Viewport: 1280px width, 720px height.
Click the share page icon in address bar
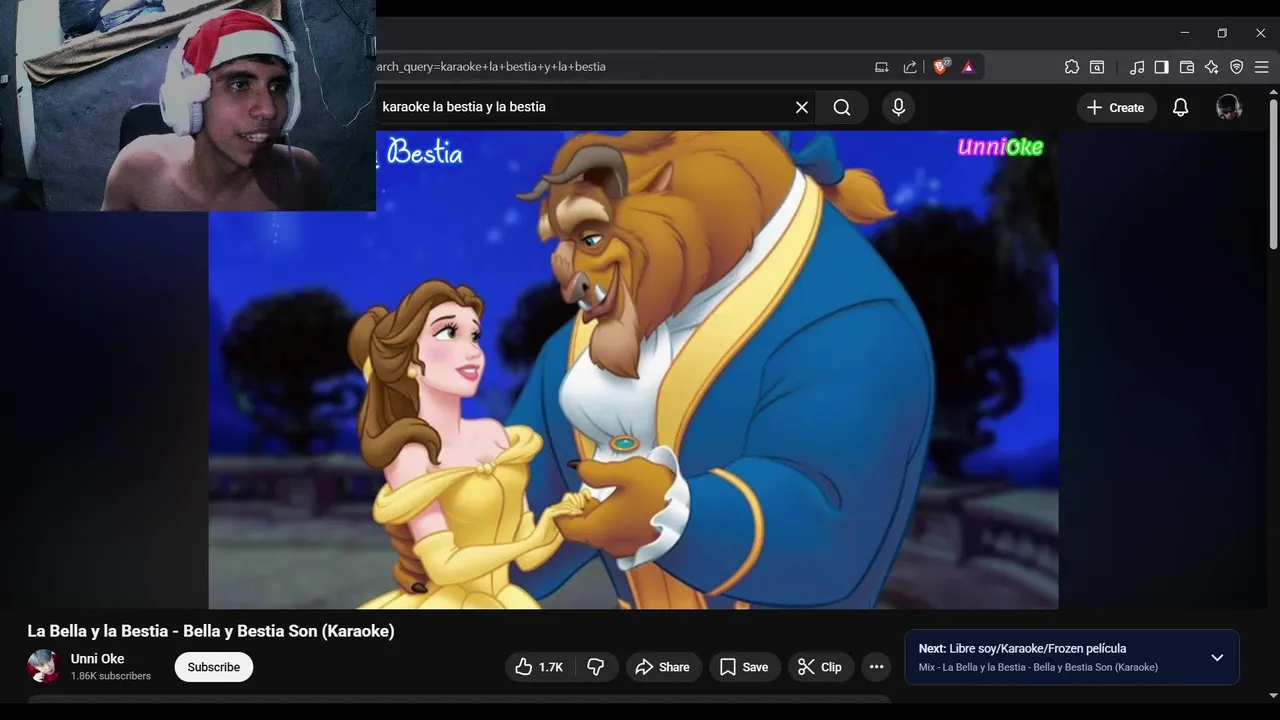(910, 67)
